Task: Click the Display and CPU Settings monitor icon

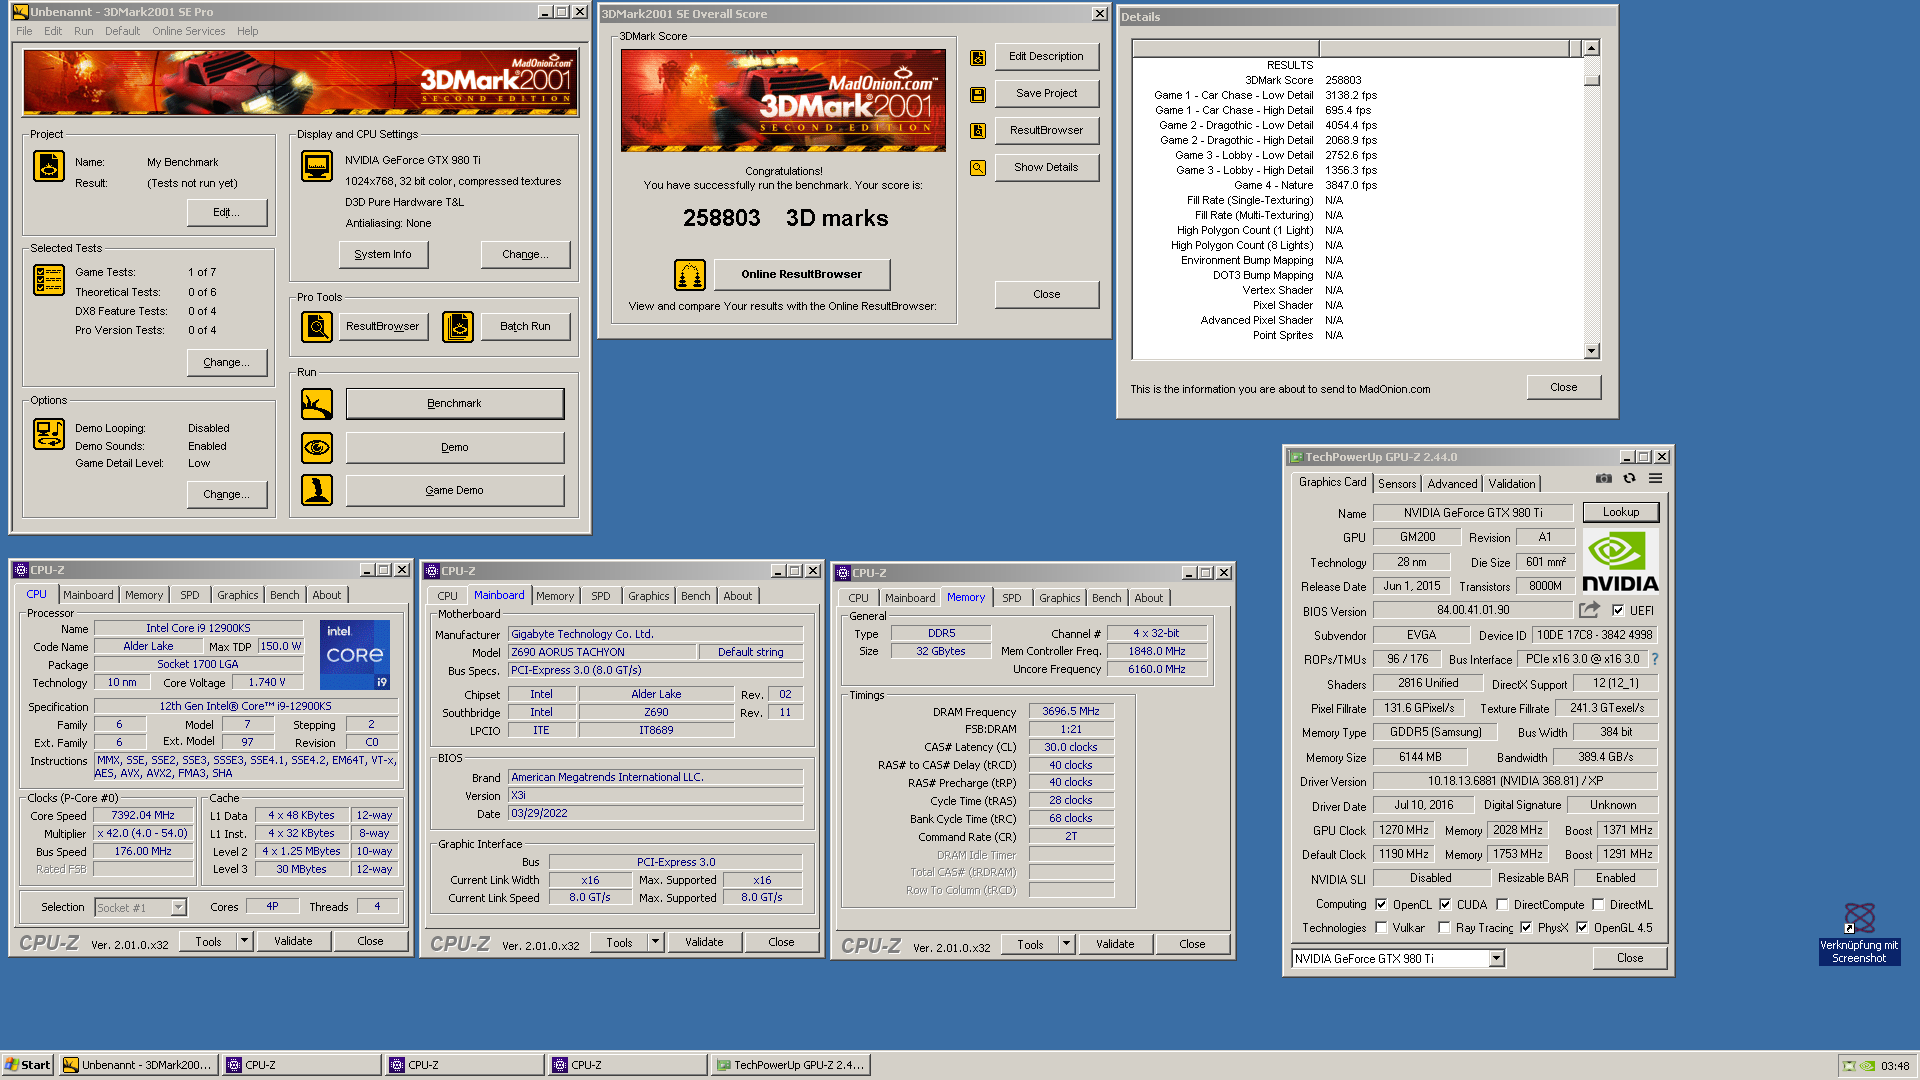Action: click(317, 166)
